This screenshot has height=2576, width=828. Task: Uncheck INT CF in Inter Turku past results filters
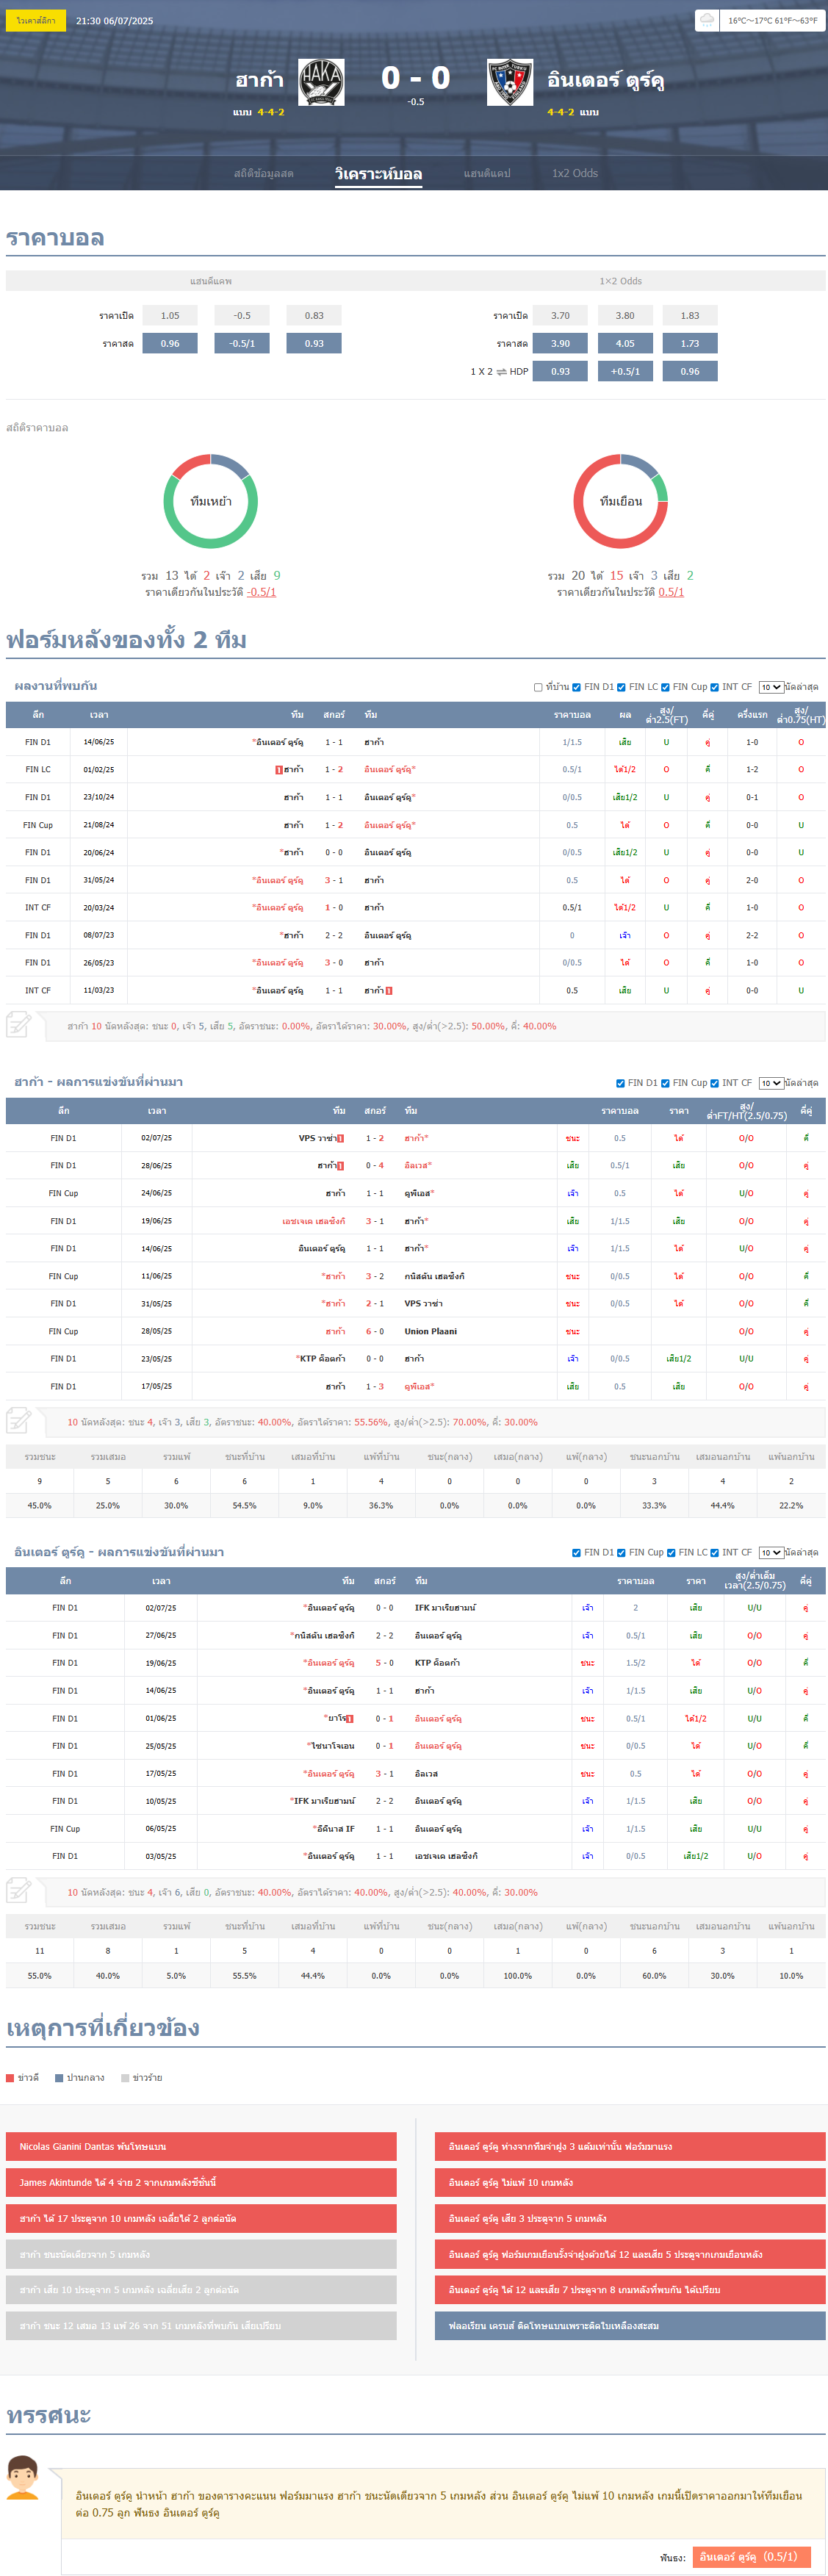(714, 1553)
